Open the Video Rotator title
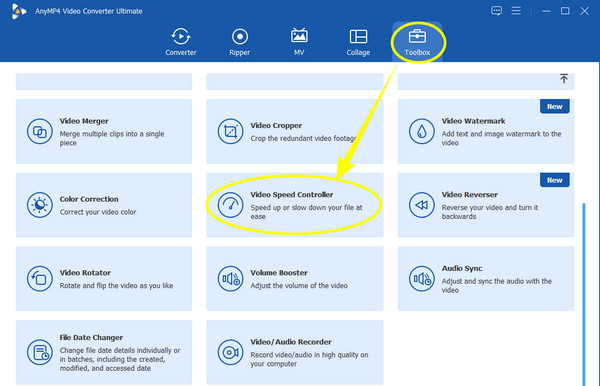Viewport: 600px width, 386px height. point(85,273)
